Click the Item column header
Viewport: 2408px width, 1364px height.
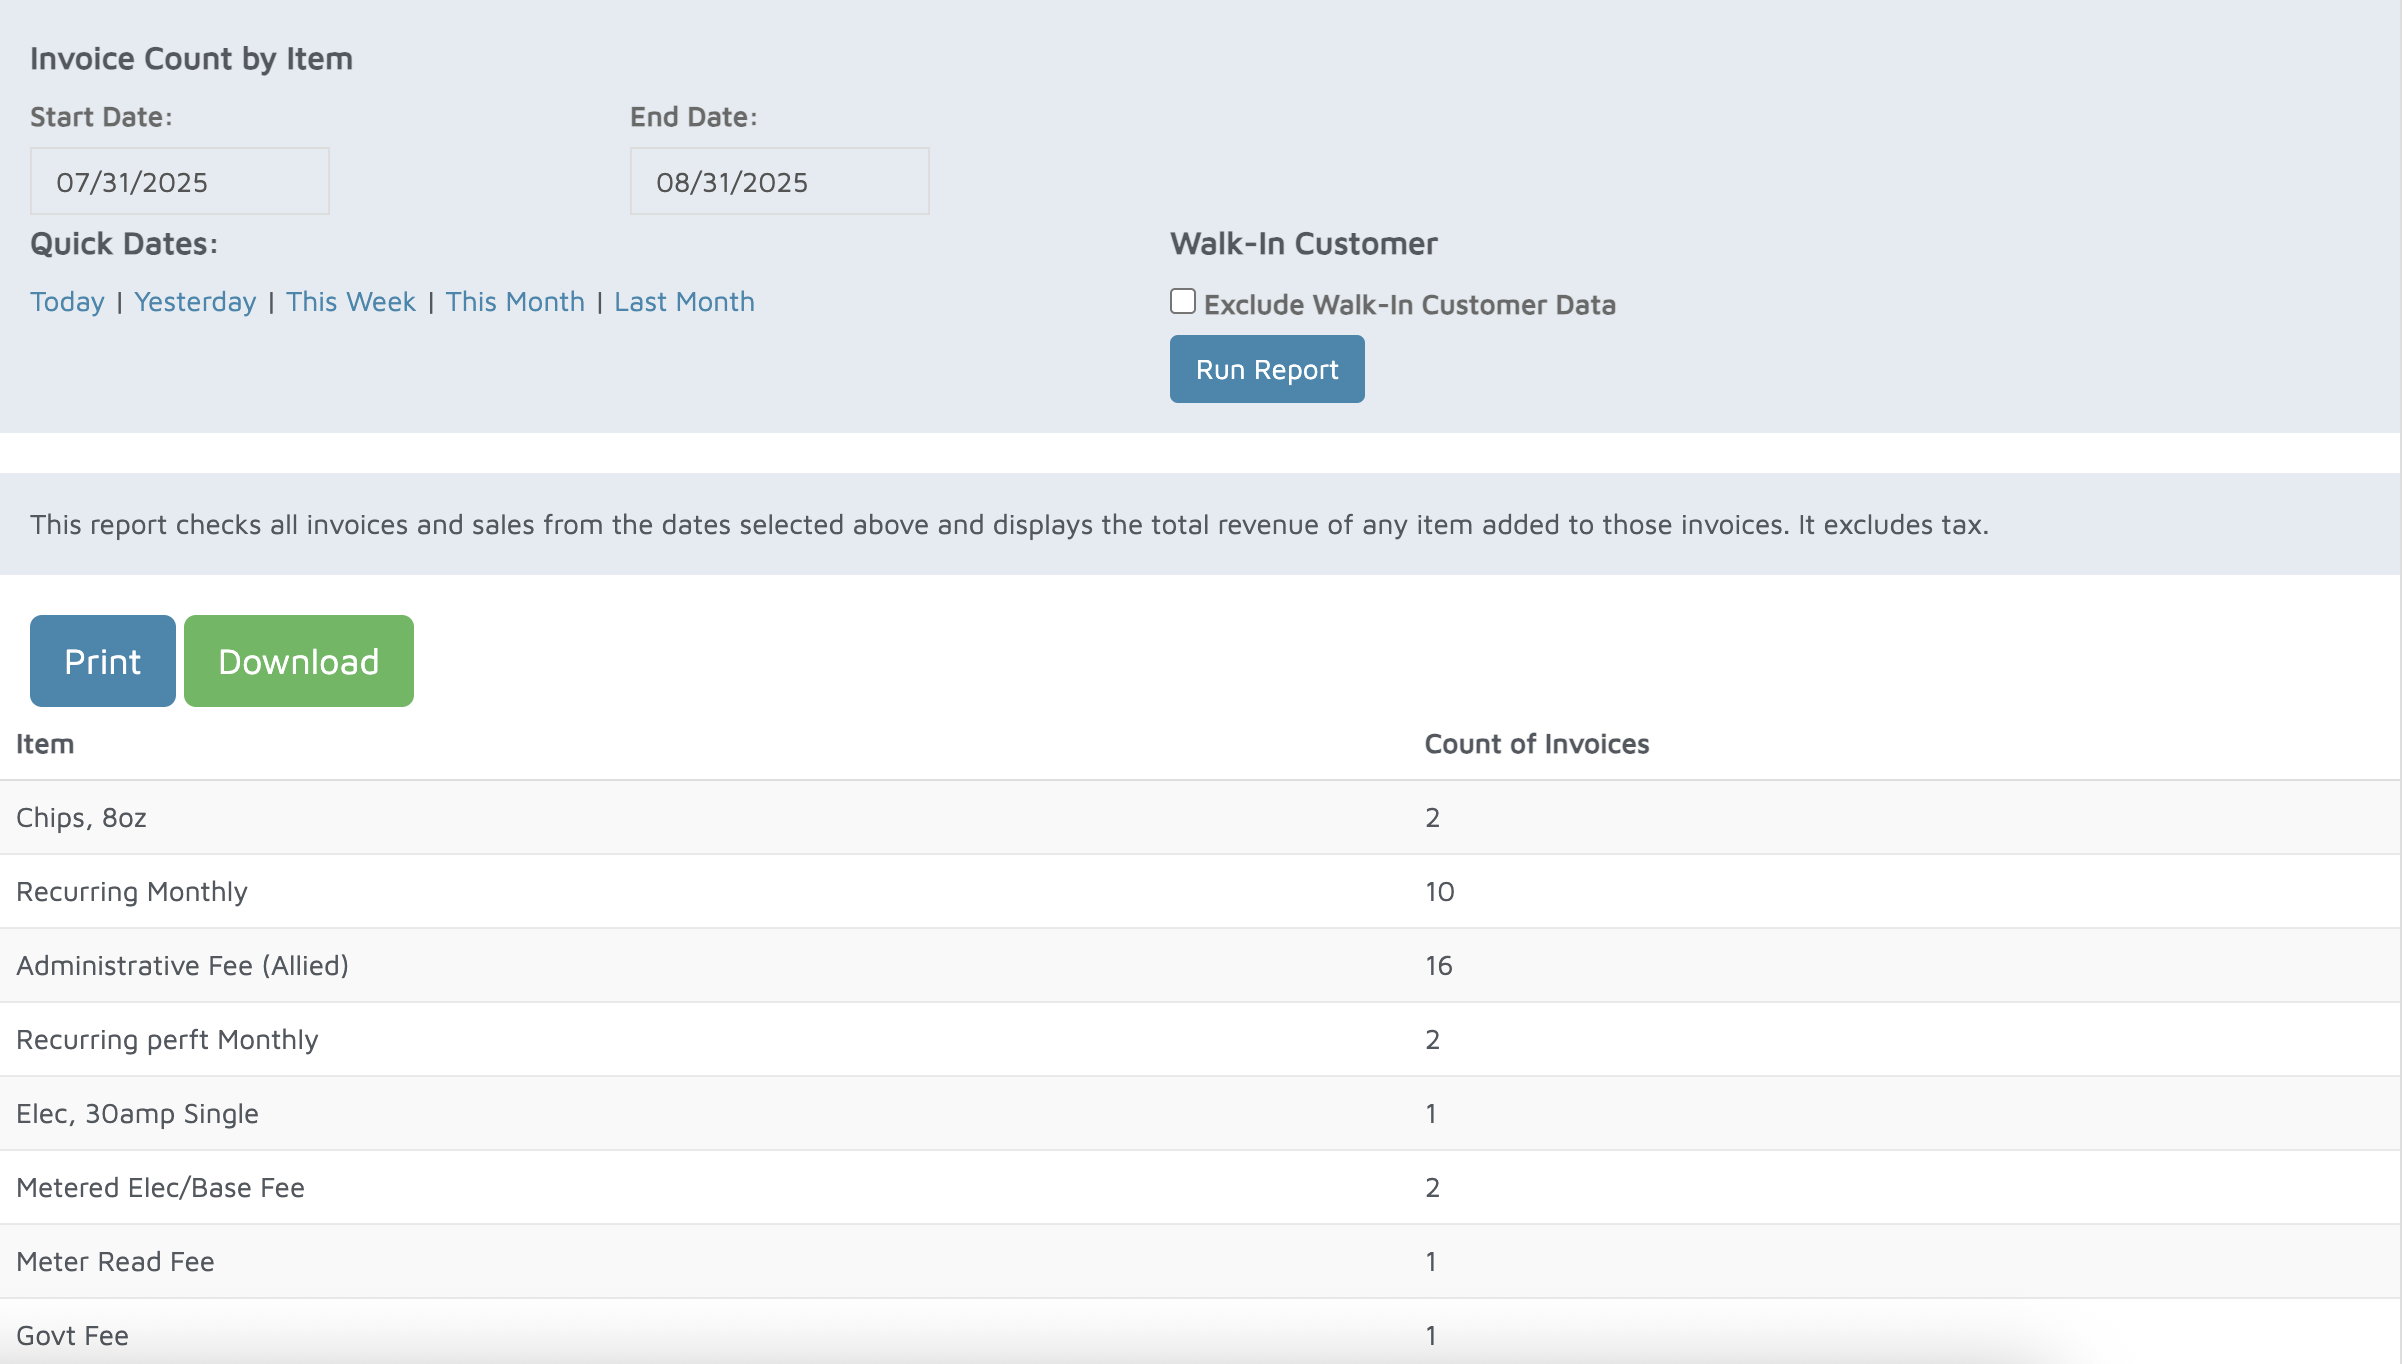(45, 744)
